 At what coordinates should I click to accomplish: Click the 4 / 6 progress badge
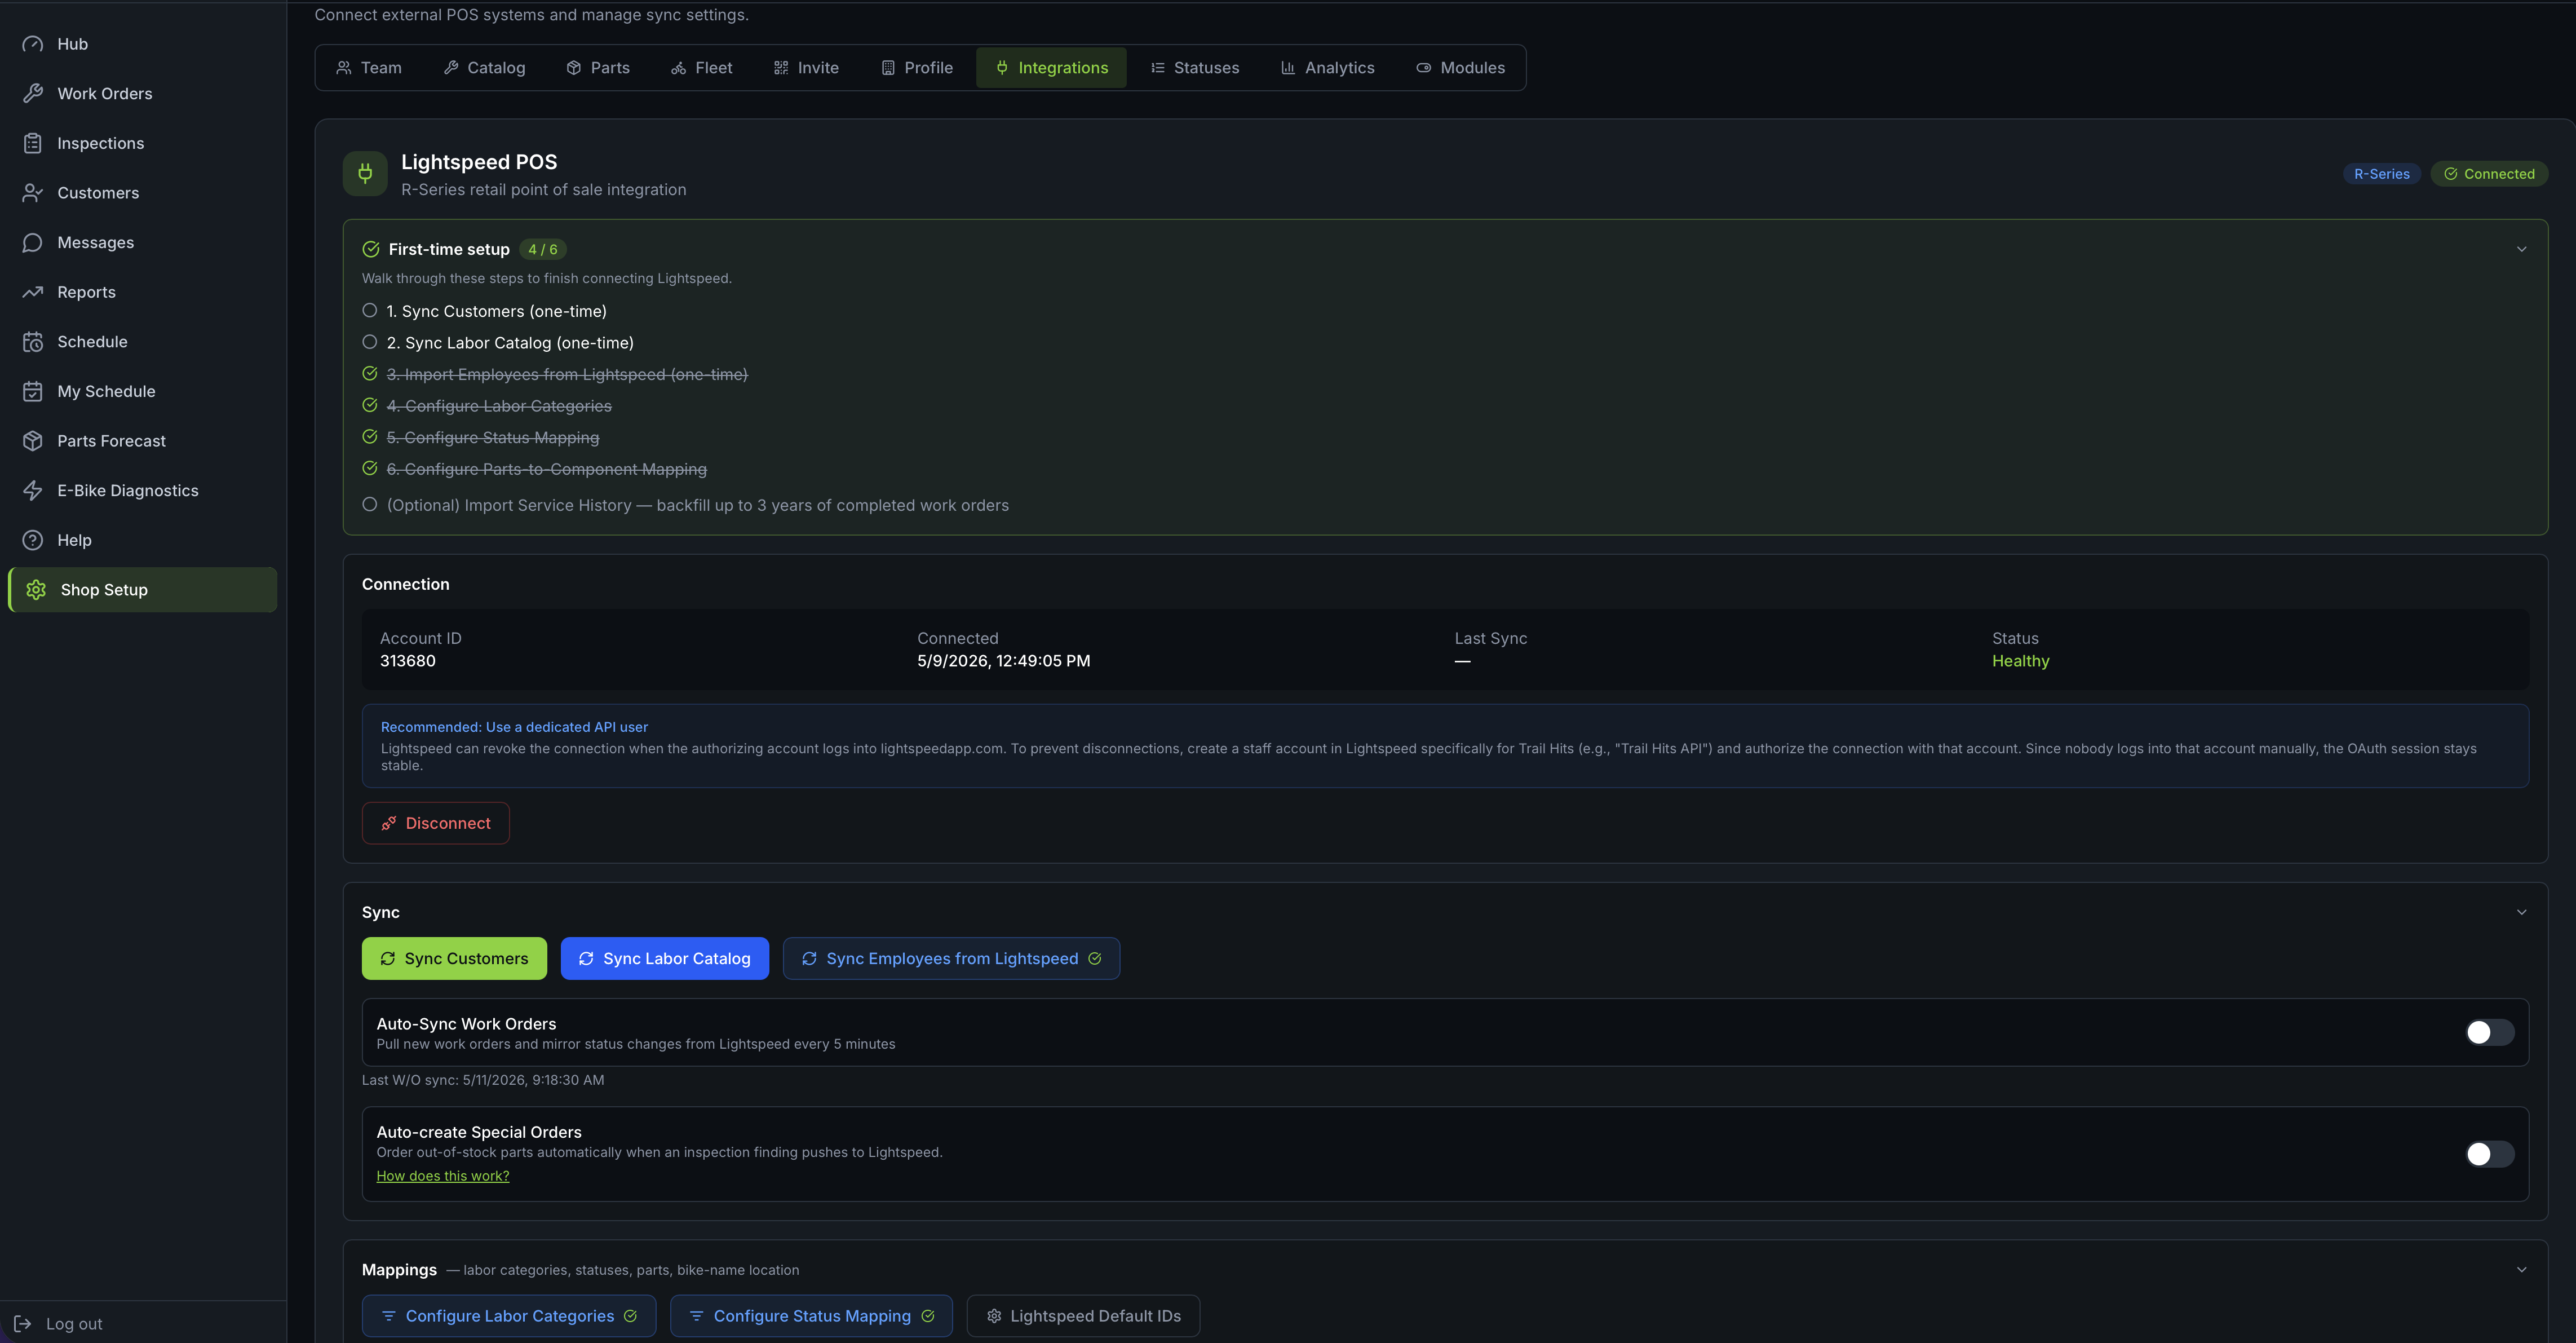coord(543,249)
